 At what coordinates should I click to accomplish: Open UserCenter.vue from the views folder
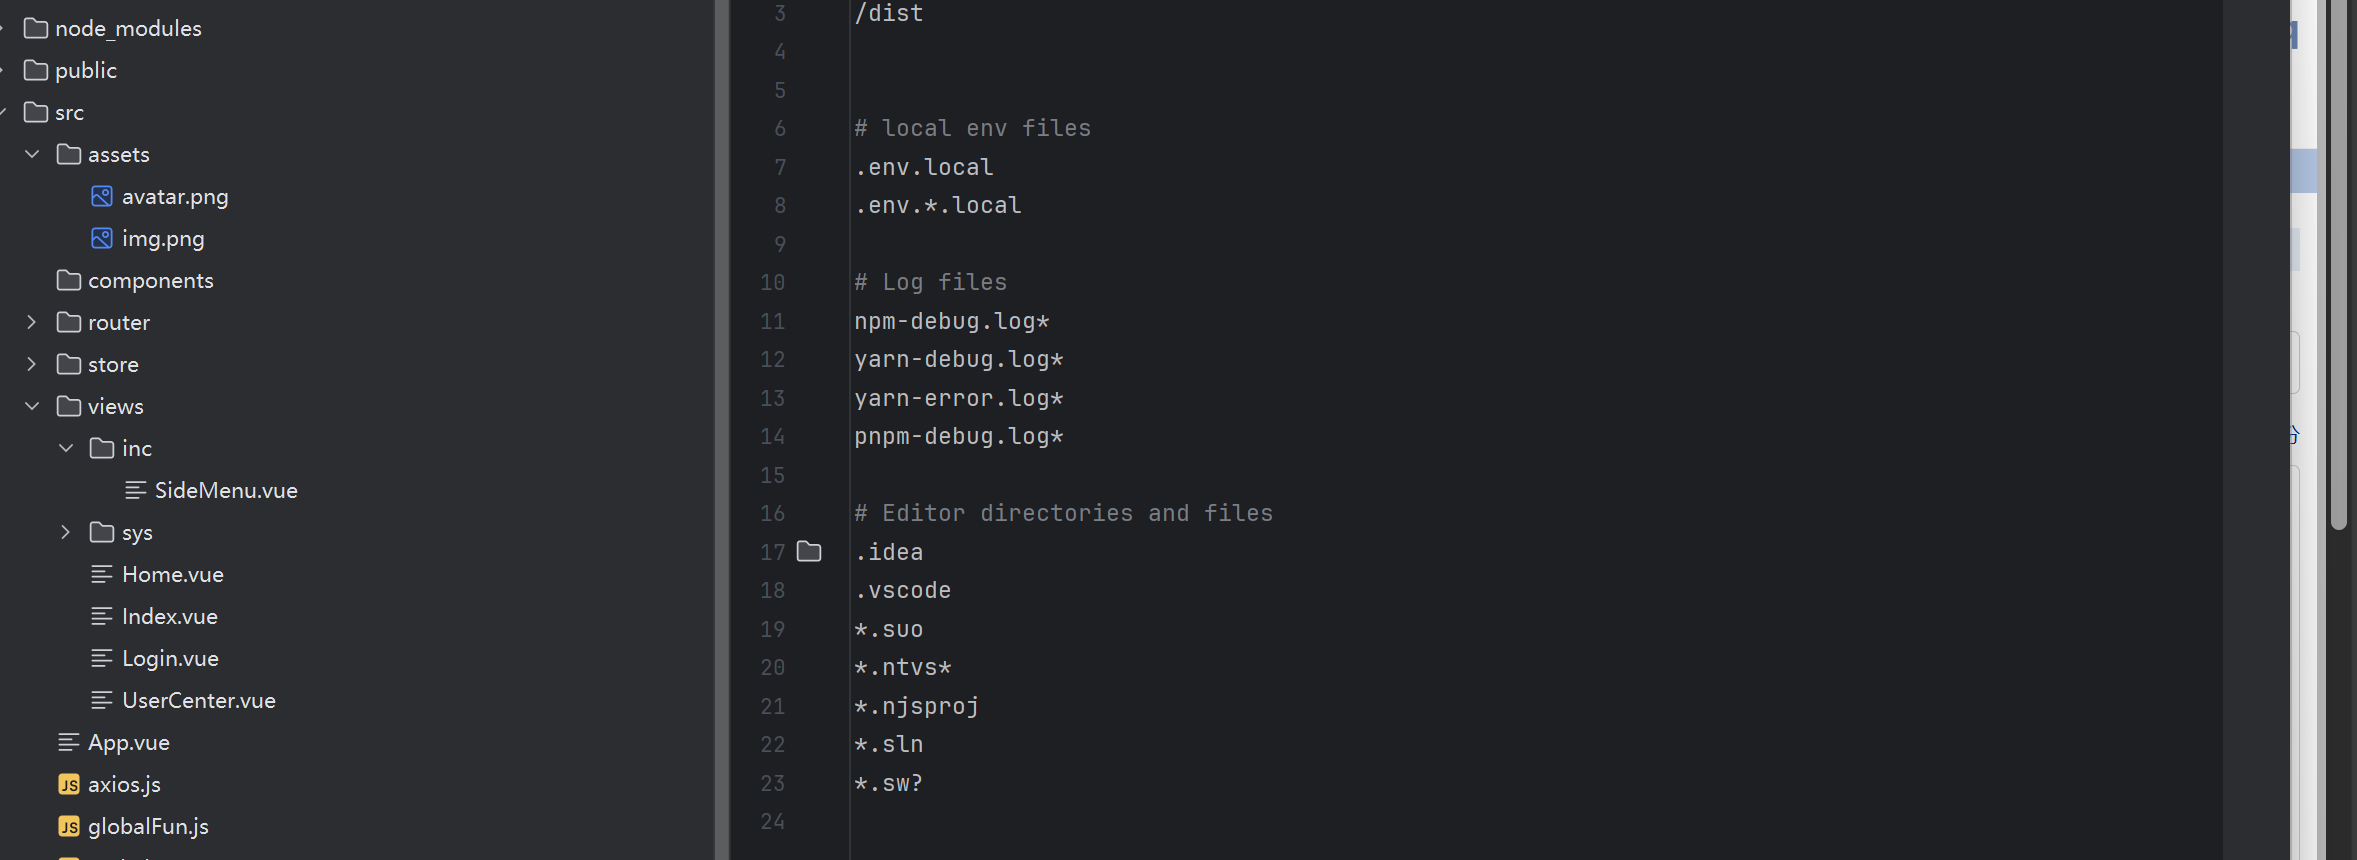[198, 700]
